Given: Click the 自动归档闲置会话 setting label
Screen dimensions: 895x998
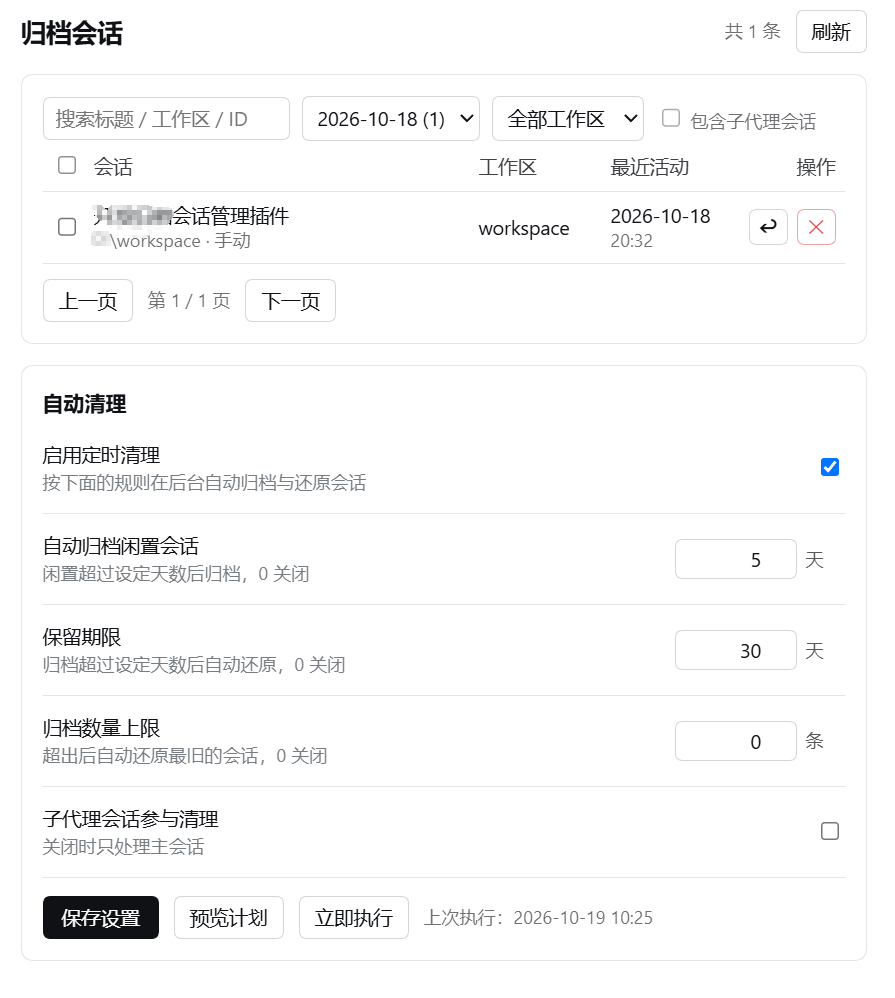Looking at the screenshot, I should tap(120, 547).
